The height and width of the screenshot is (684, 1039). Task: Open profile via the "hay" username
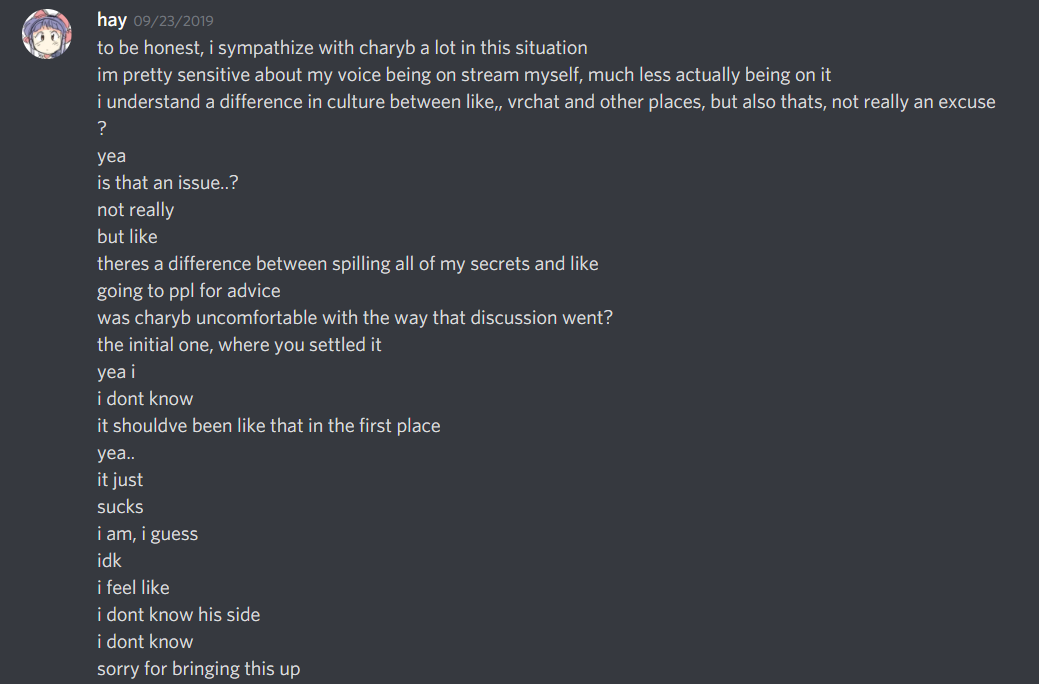pyautogui.click(x=111, y=20)
